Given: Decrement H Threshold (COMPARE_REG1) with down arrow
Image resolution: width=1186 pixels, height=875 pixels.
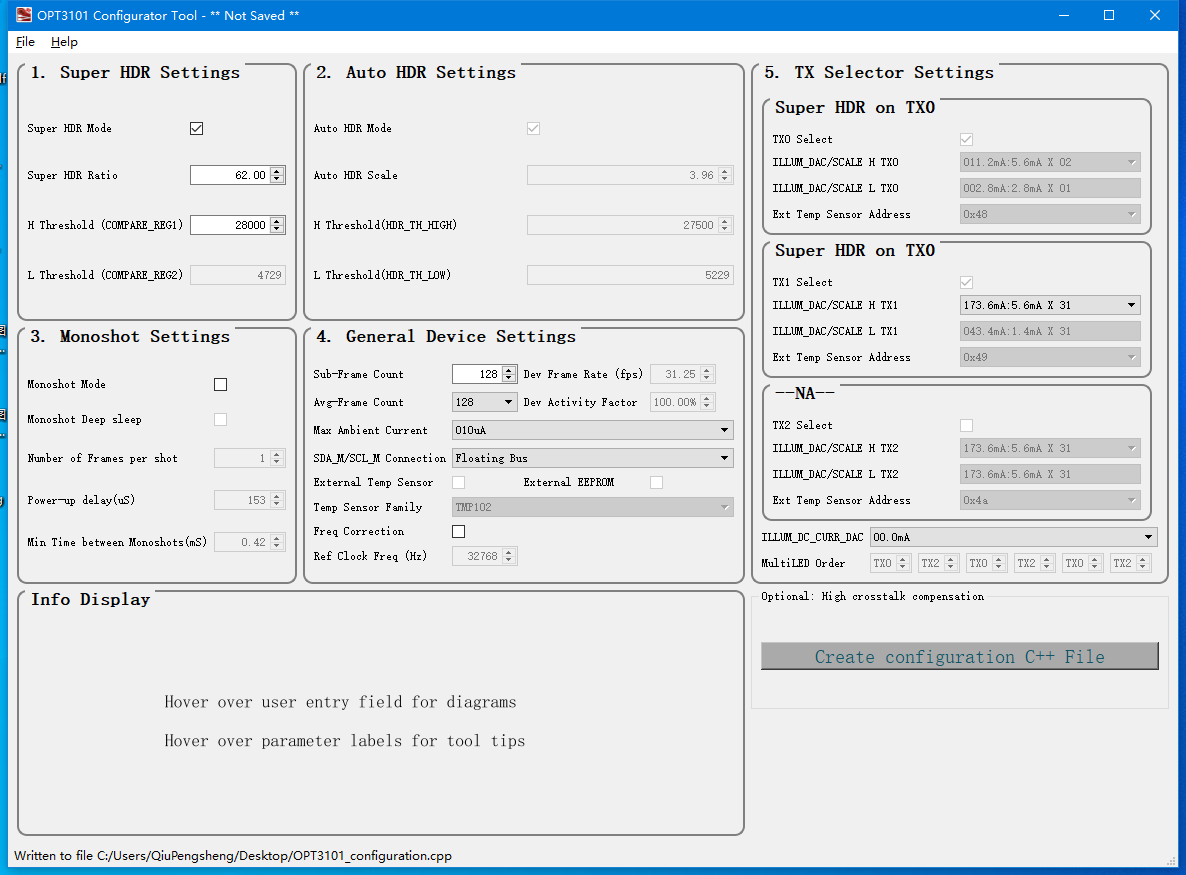Looking at the screenshot, I should (x=277, y=229).
